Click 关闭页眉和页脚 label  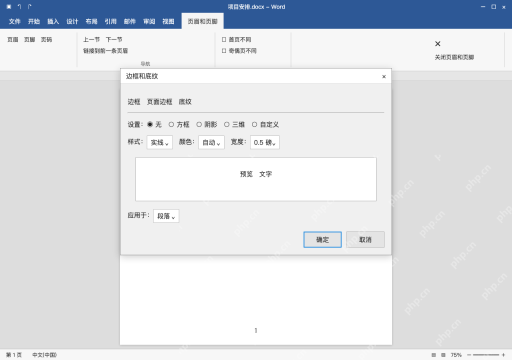(454, 57)
